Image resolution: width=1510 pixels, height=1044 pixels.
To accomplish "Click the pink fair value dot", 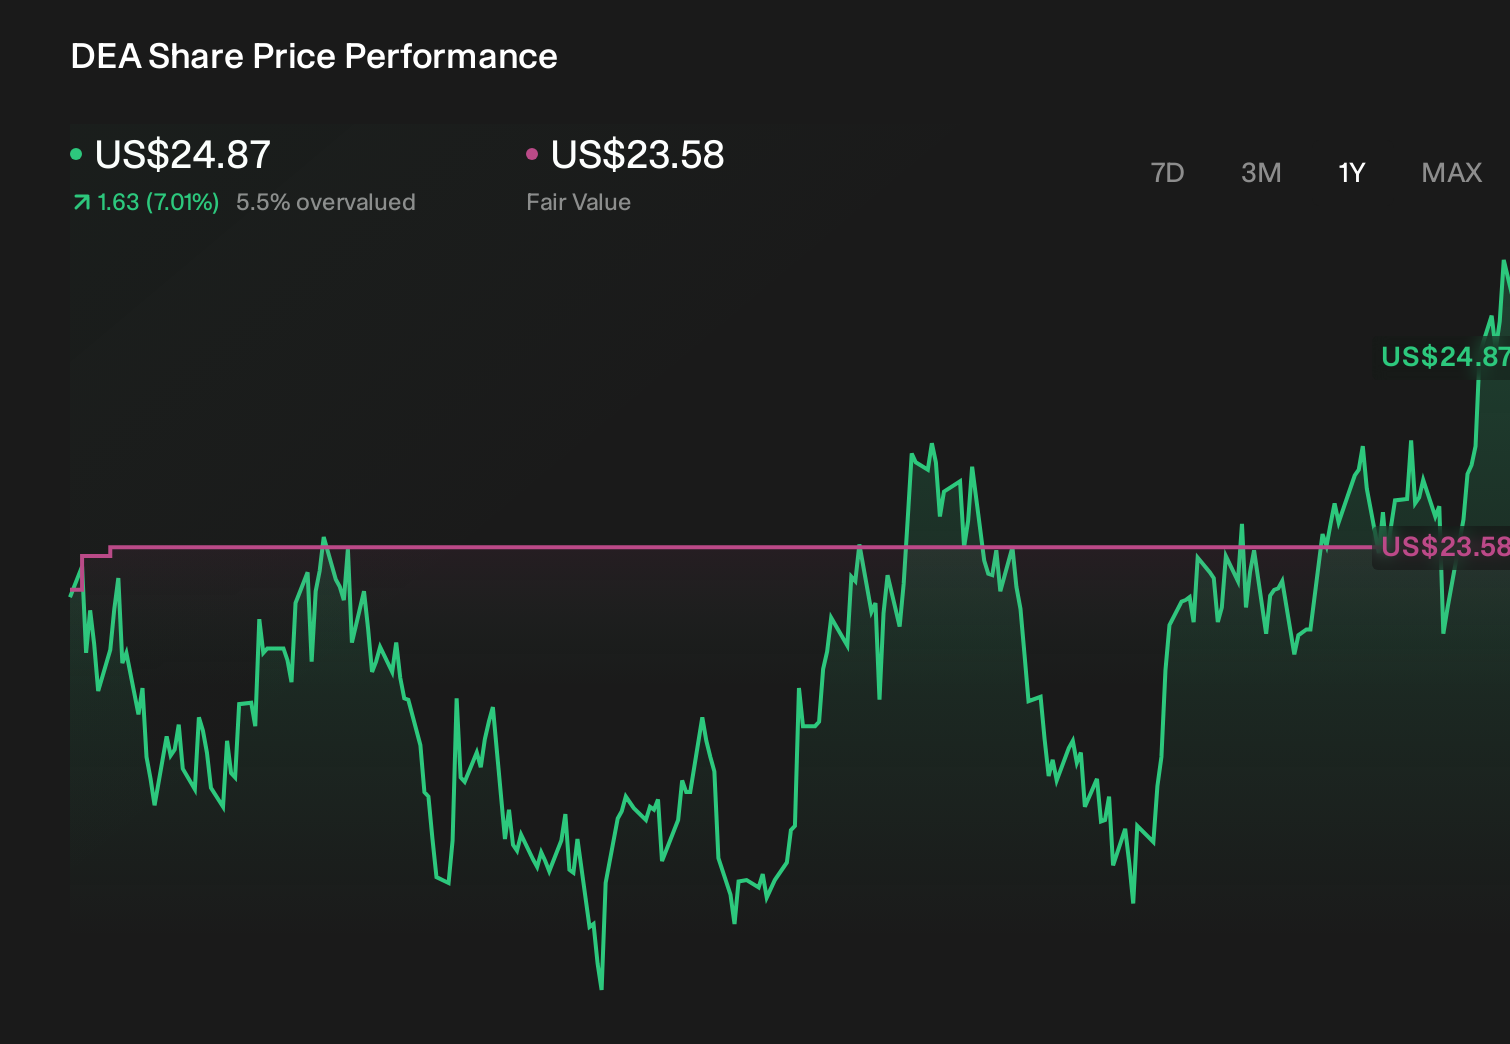I will [532, 154].
